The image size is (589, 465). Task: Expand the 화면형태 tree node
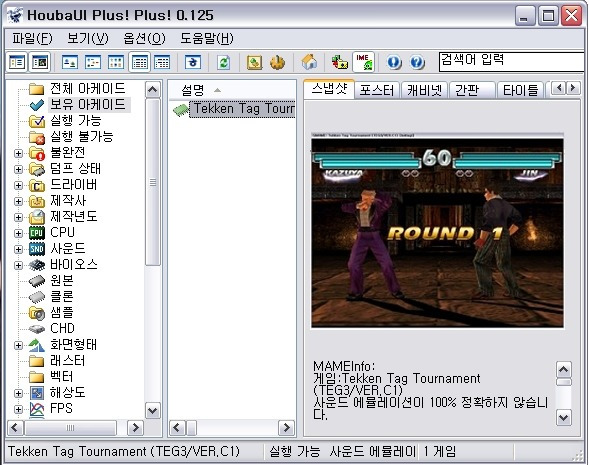[x=18, y=345]
